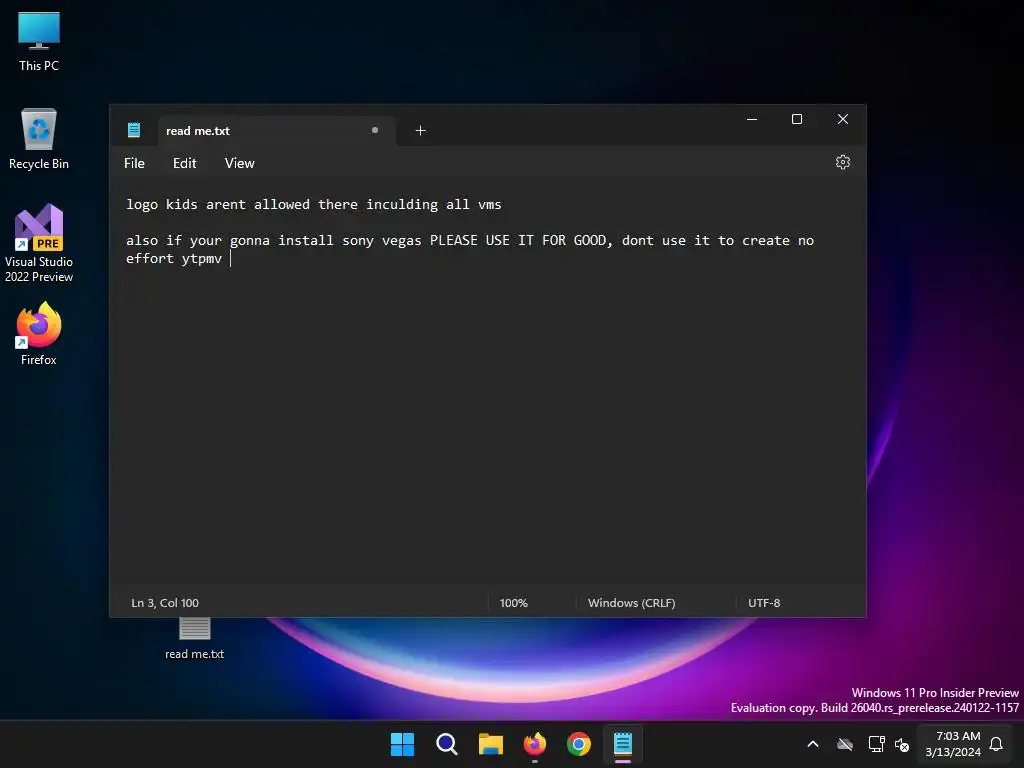
Task: Click the 100% zoom level in status bar
Action: (x=514, y=603)
